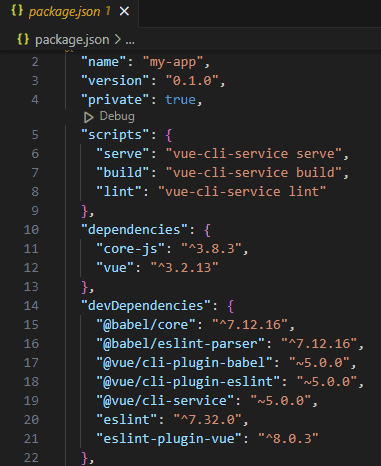381x466 pixels.
Task: Click the "my-app" name value
Action: 173,62
